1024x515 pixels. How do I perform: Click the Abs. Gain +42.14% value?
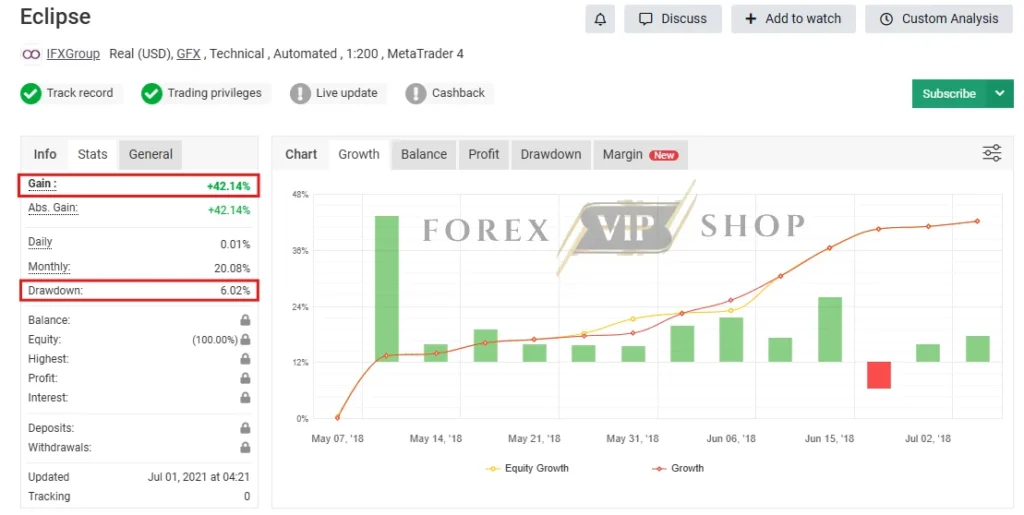pos(229,210)
